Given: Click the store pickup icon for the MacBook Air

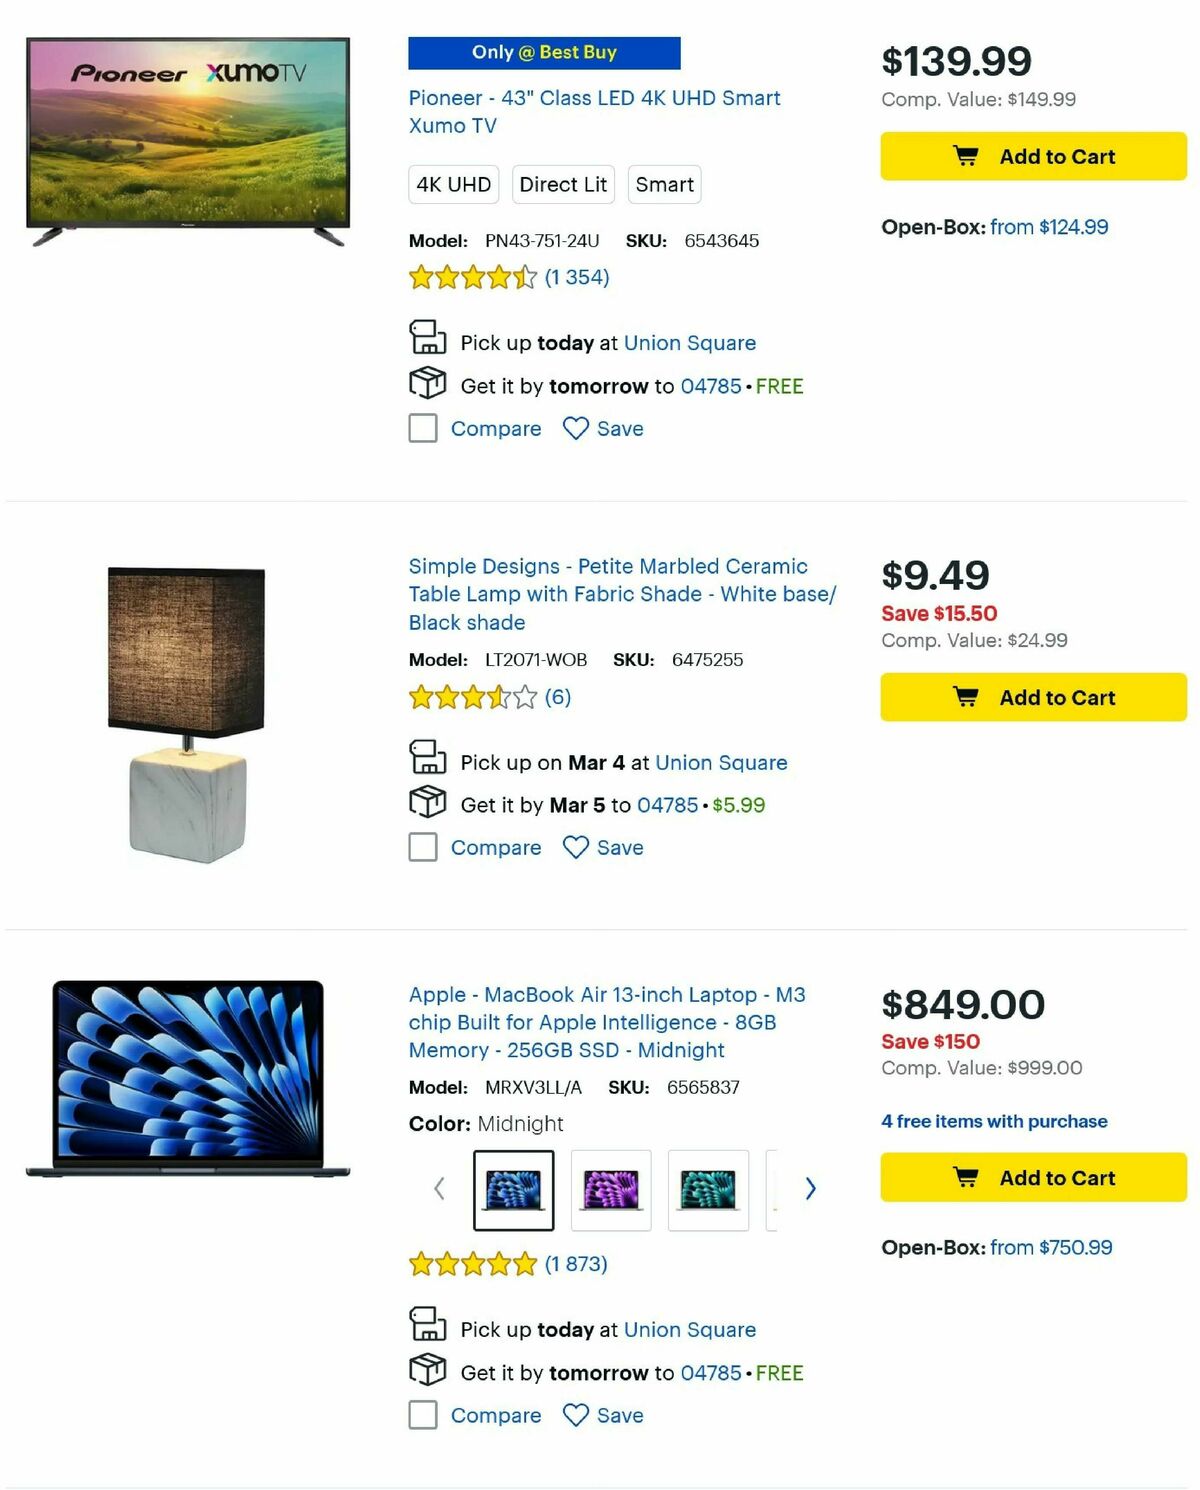Looking at the screenshot, I should pyautogui.click(x=430, y=1327).
